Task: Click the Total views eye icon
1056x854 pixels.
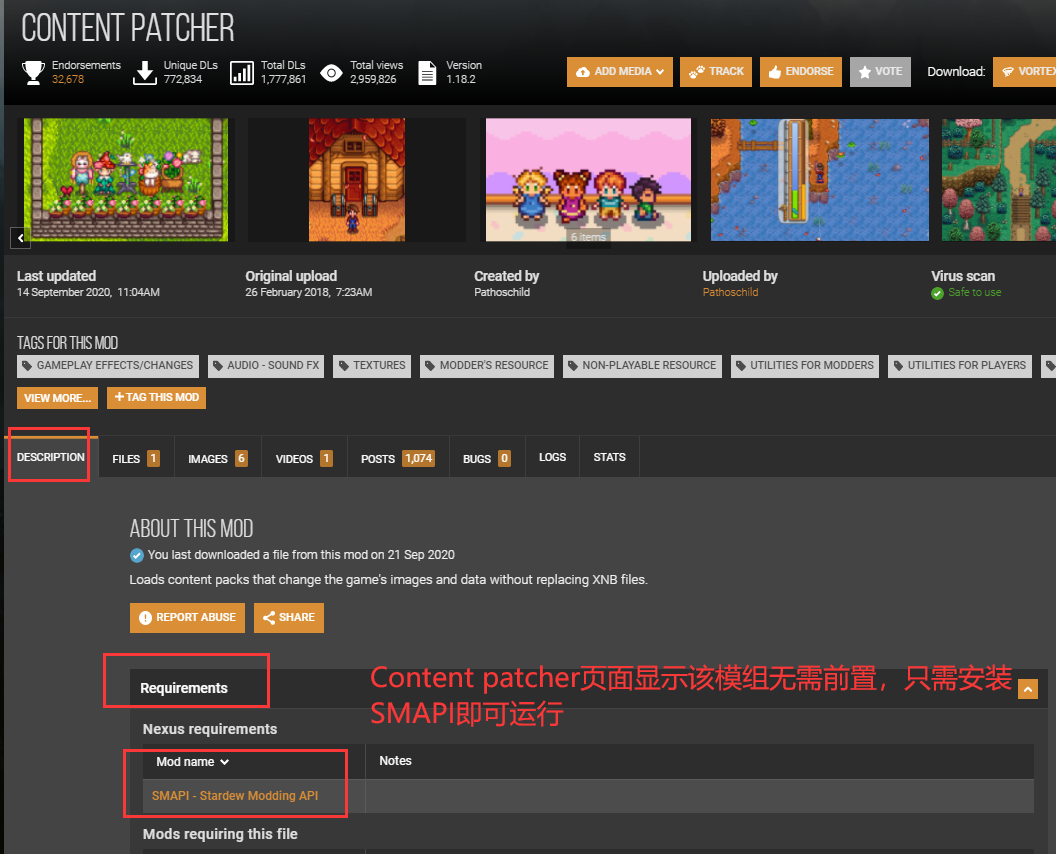Action: (x=331, y=73)
